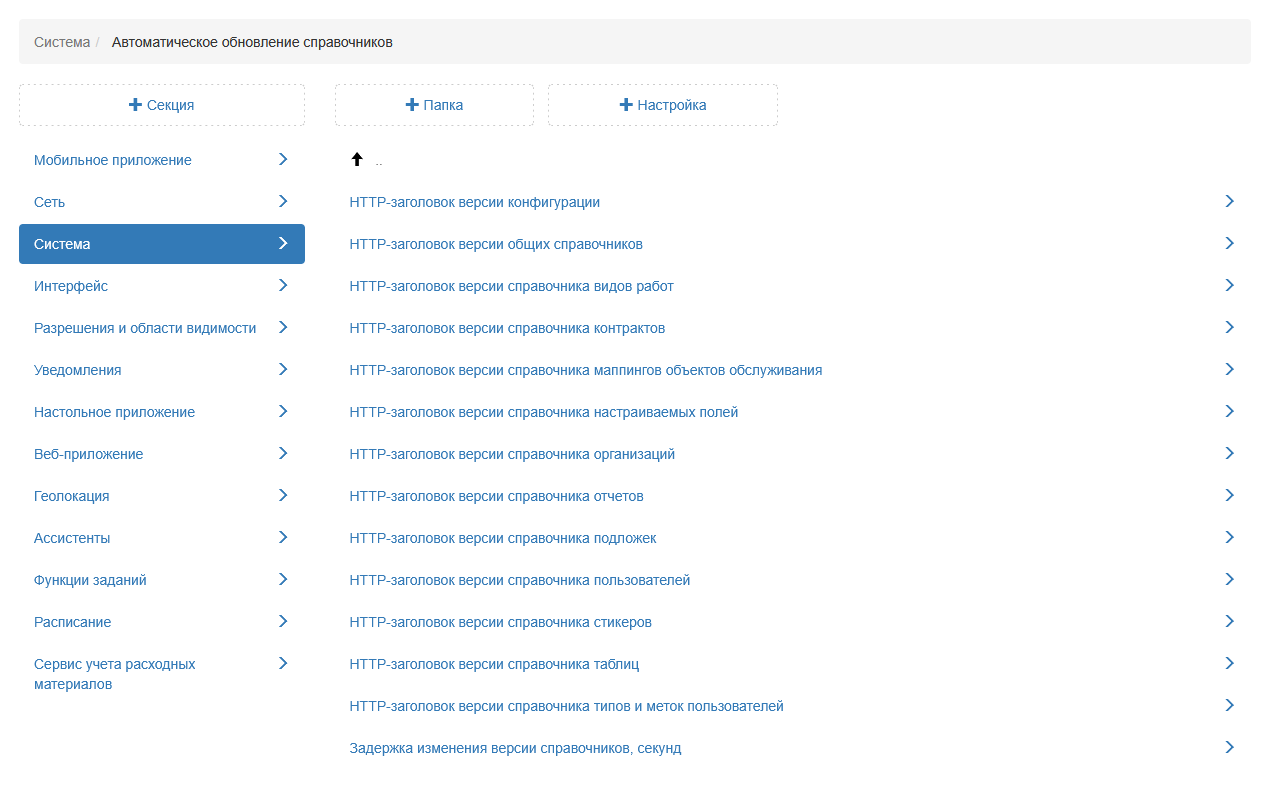Open HTTP-заголовок версии справочника пользователей
This screenshot has height=791, width=1270.
point(520,580)
